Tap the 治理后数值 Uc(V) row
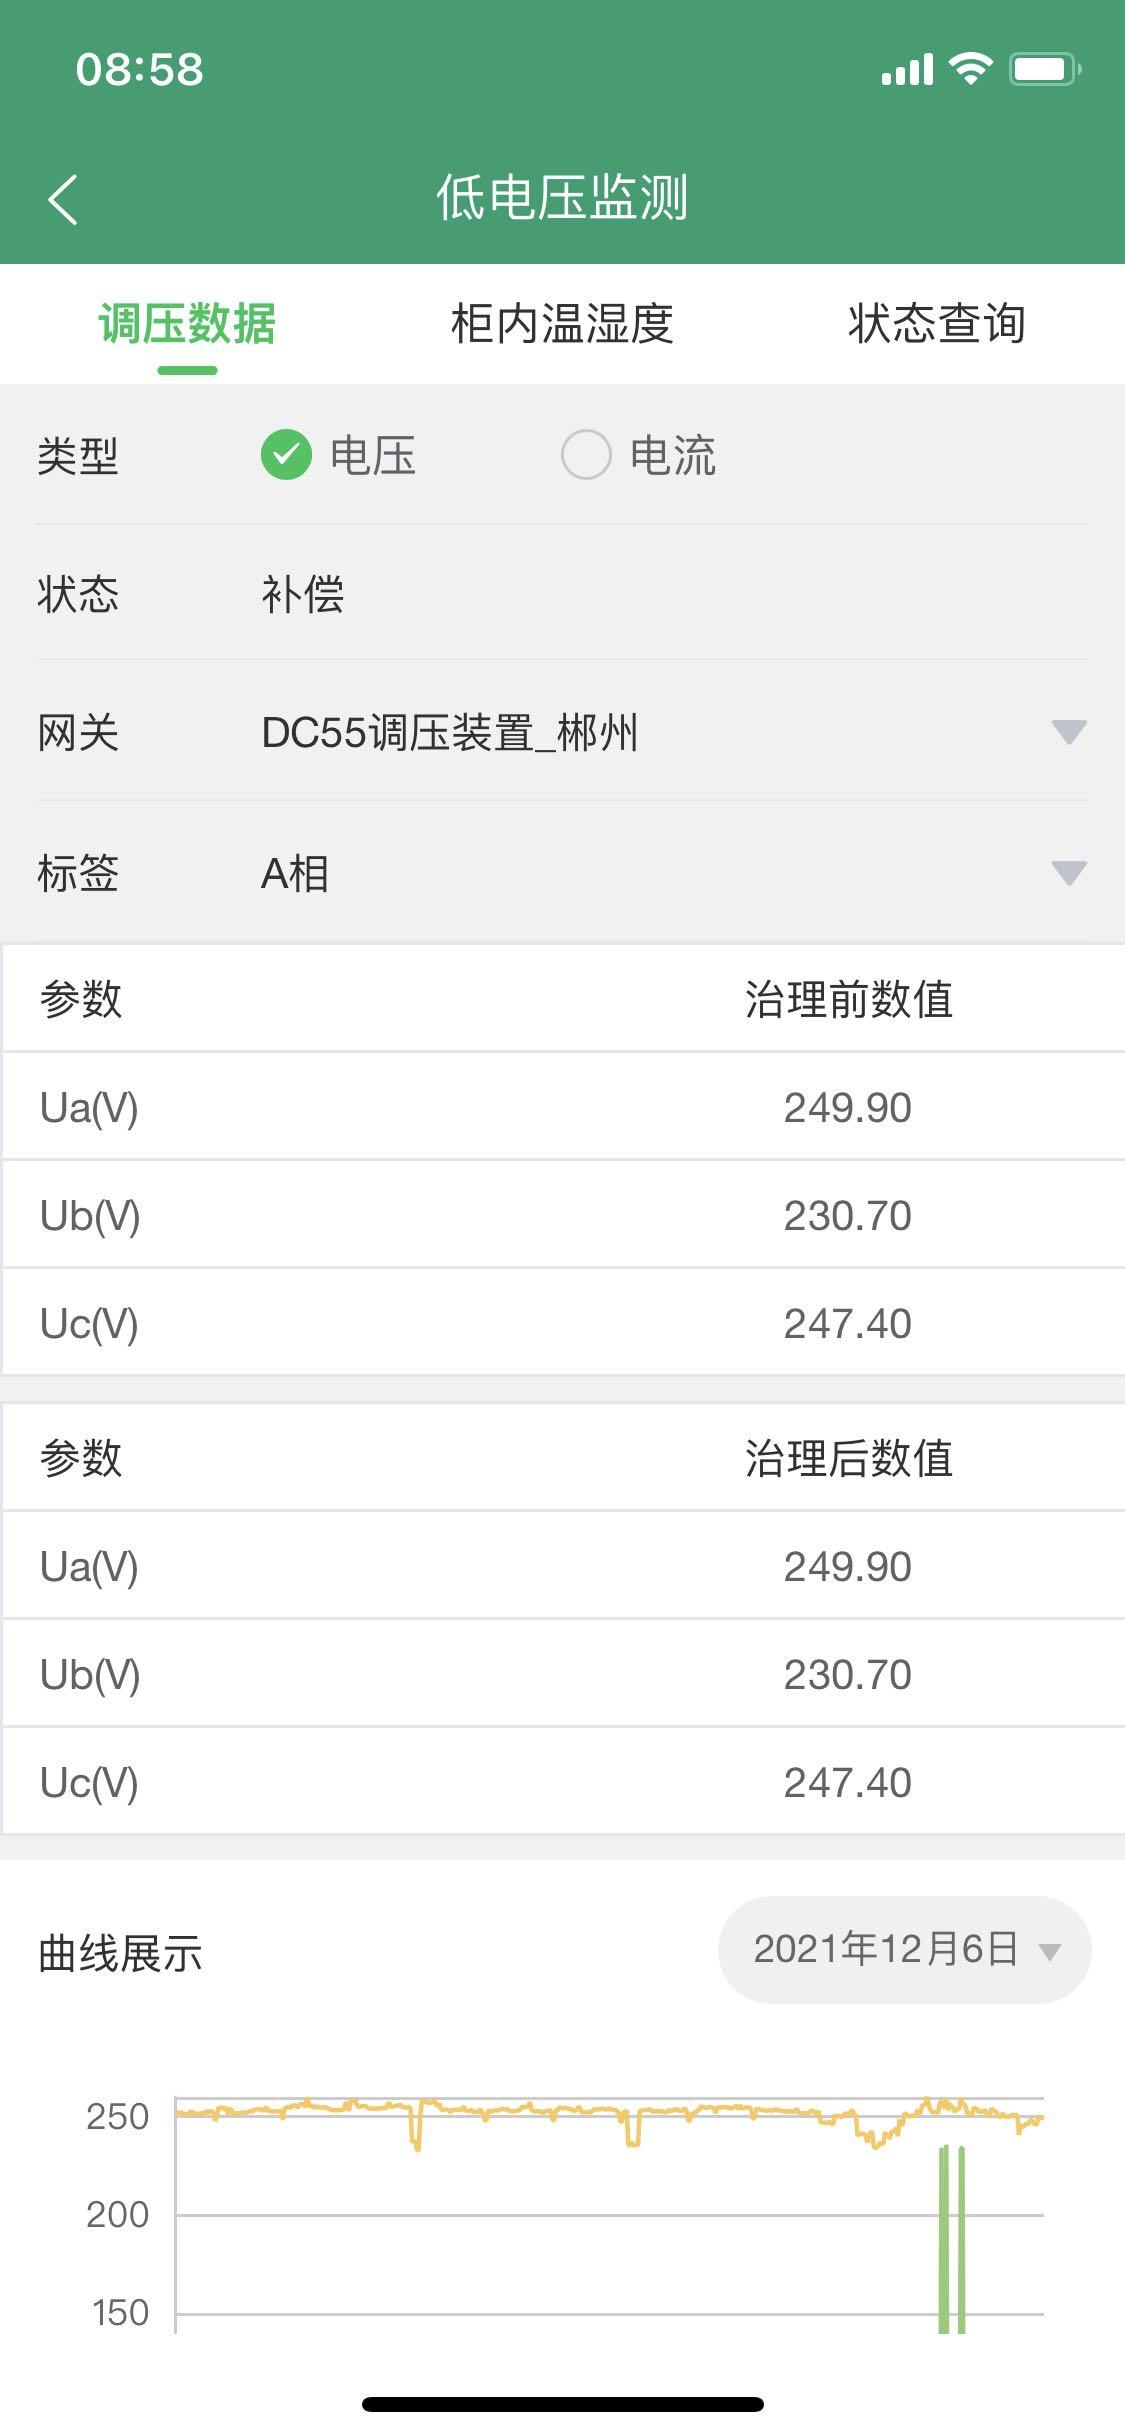1125x2436 pixels. tap(562, 1782)
